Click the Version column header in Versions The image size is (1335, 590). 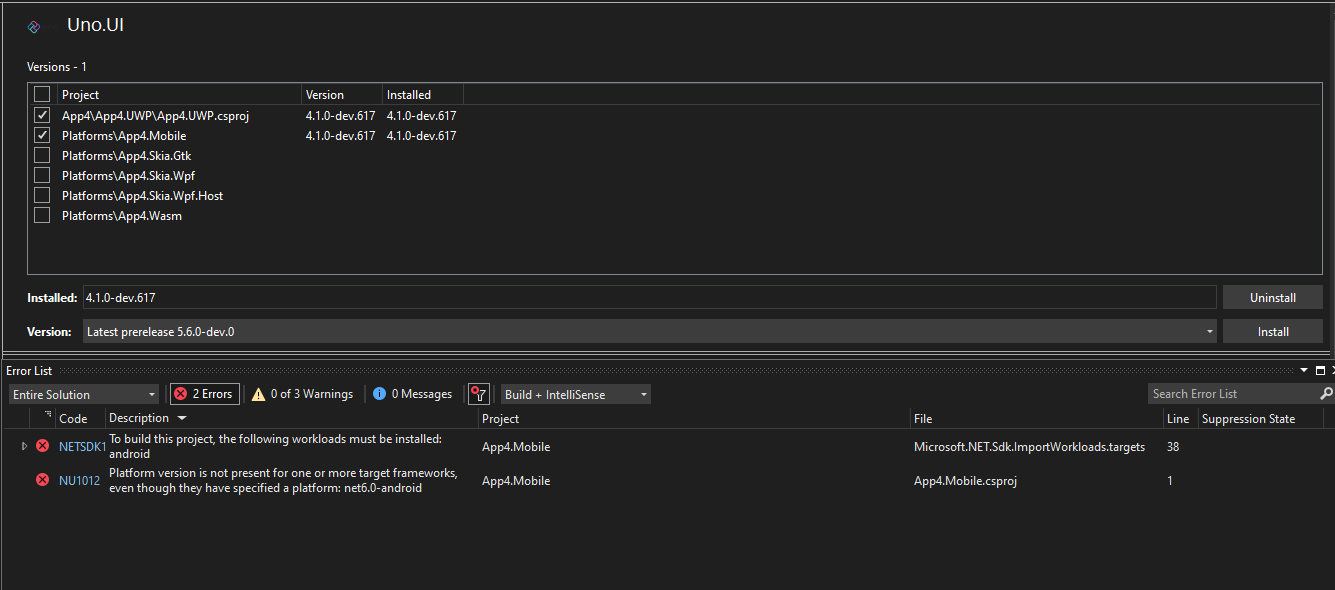pos(325,95)
